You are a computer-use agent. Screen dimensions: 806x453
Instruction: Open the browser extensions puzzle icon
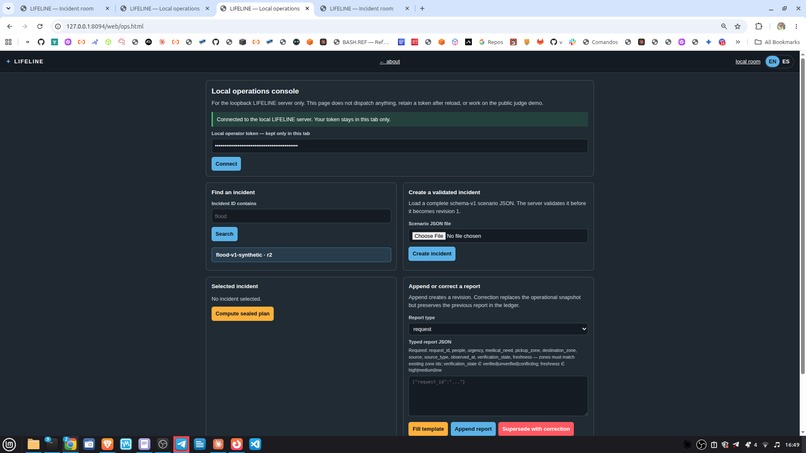tap(759, 26)
